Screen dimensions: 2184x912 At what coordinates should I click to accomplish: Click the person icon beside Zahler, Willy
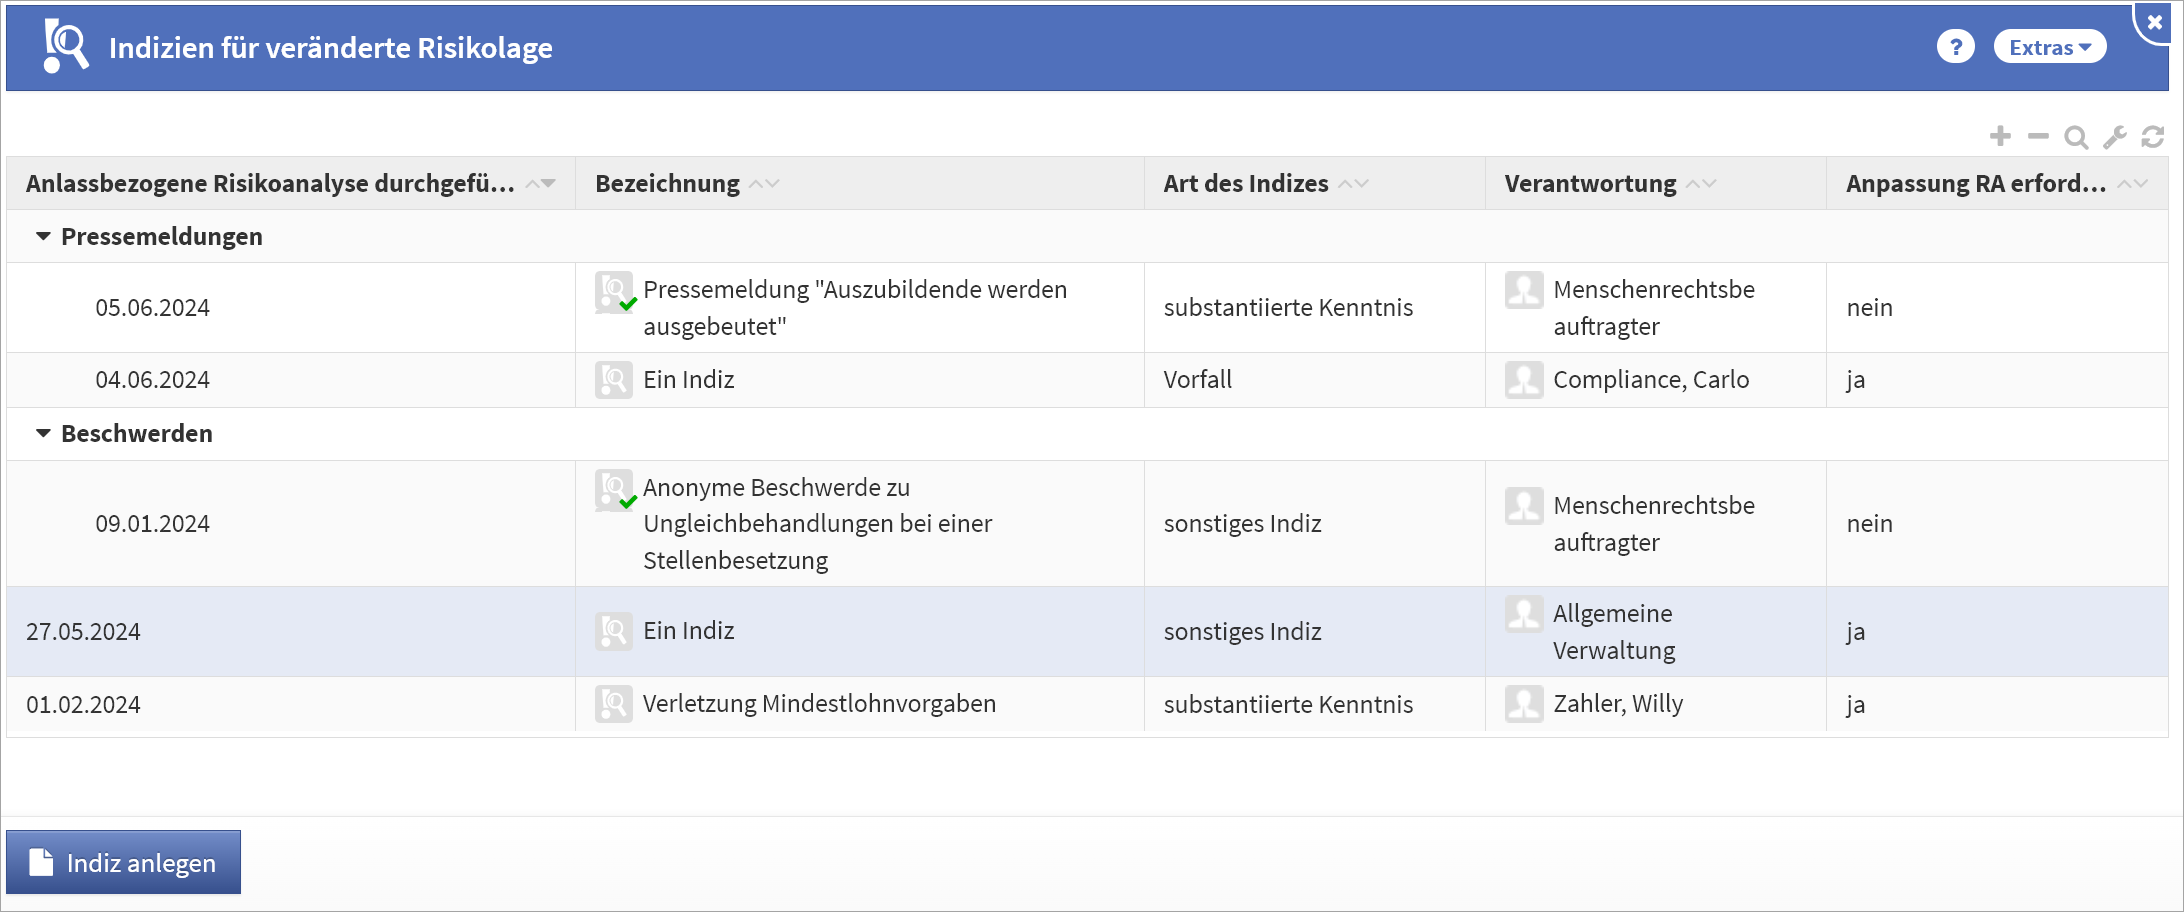point(1523,704)
